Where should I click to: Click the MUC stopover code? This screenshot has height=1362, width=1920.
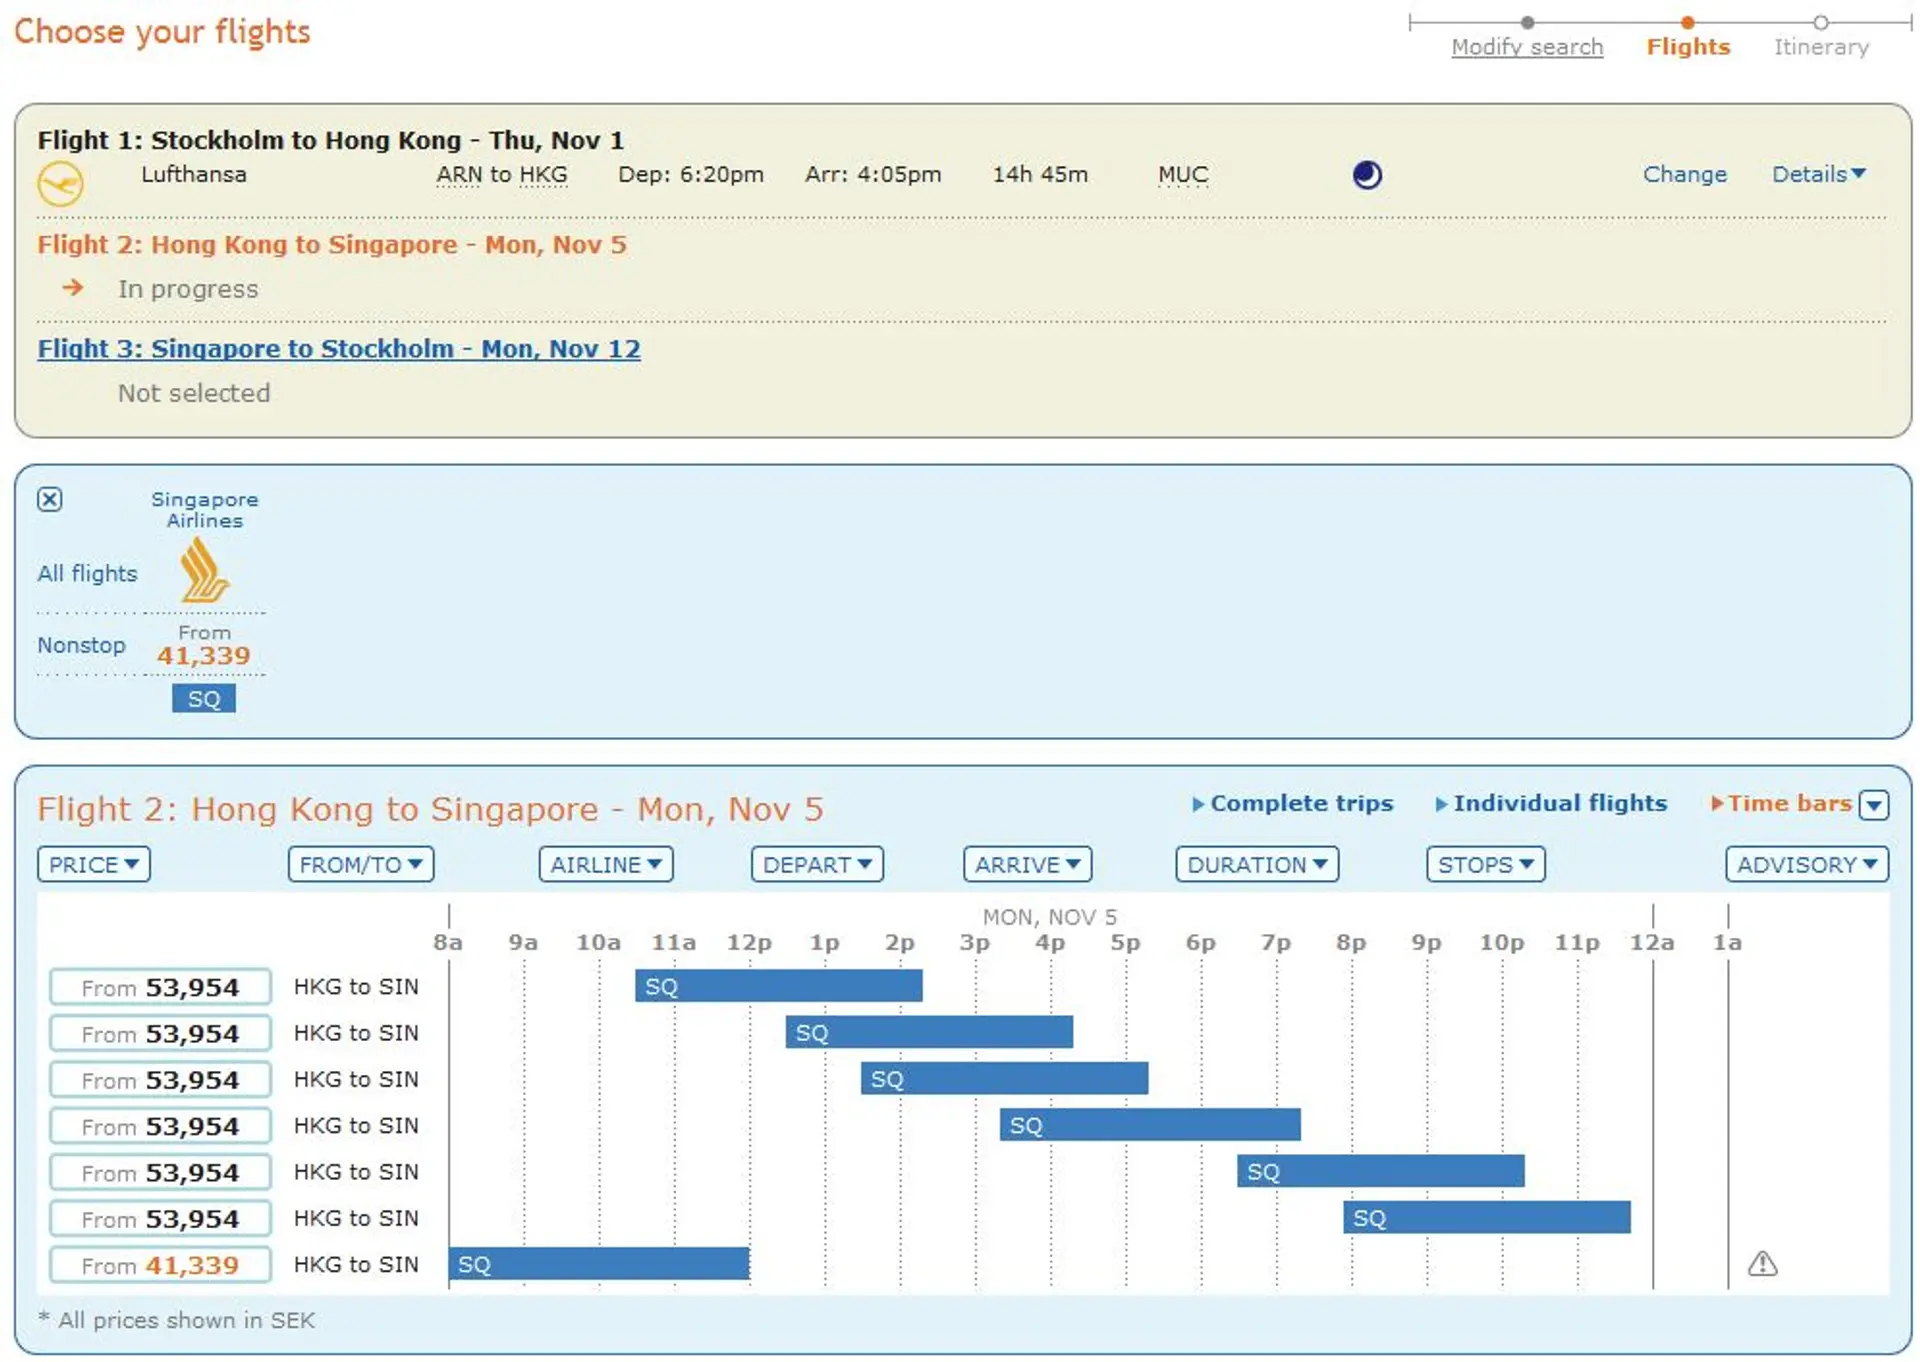[x=1182, y=174]
